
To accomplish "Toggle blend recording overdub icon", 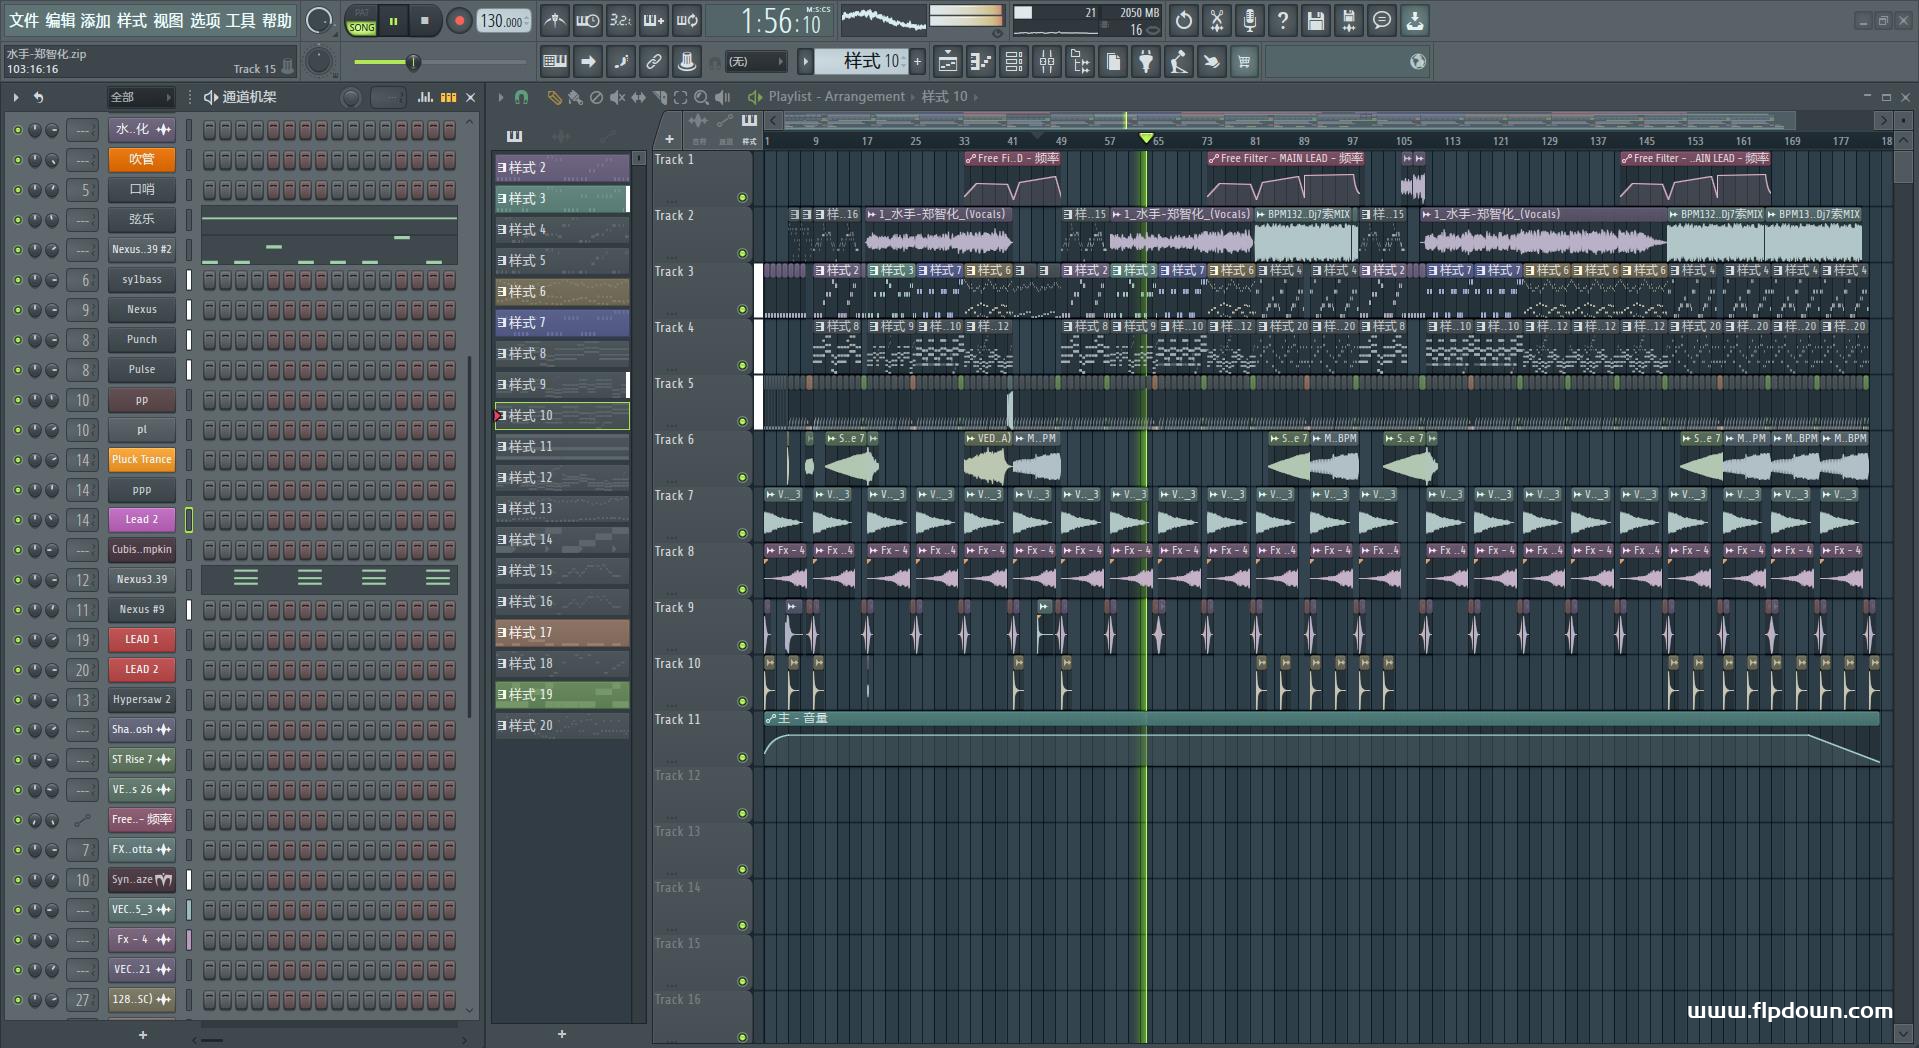I will pyautogui.click(x=654, y=20).
